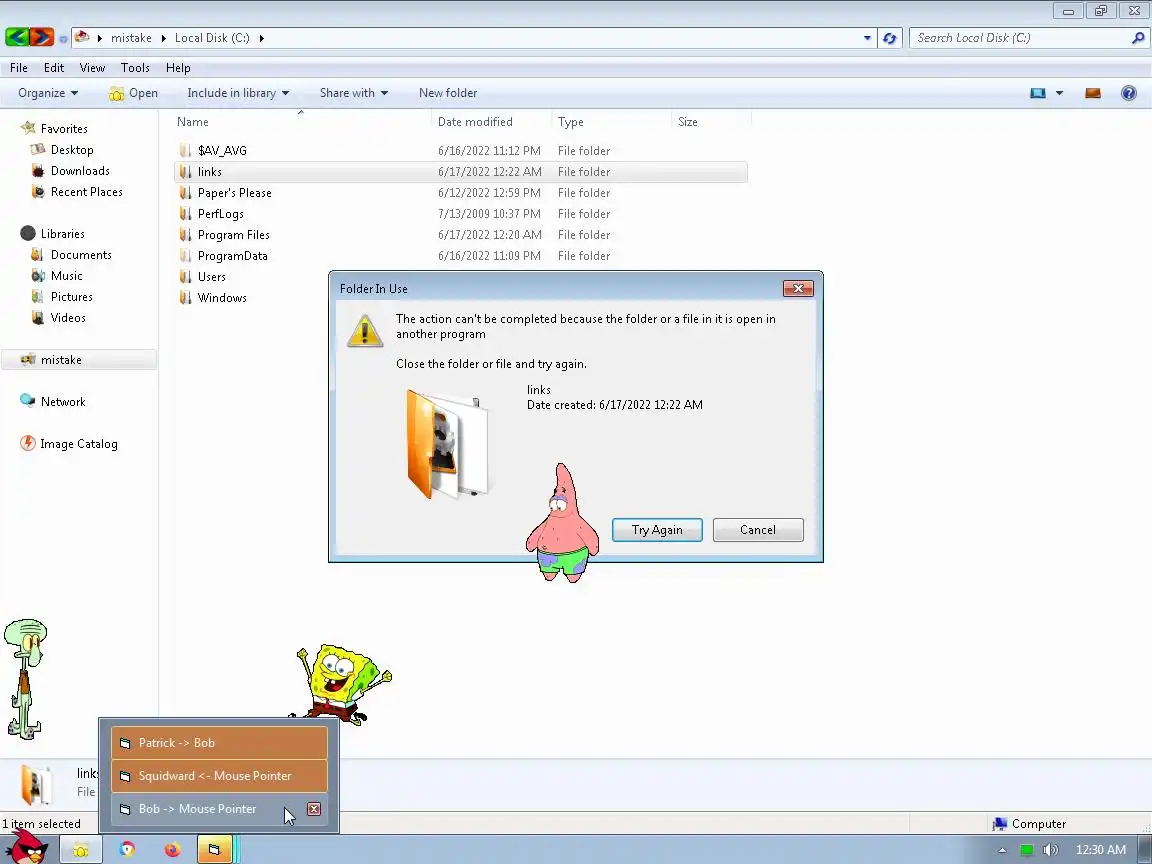
Task: Open Firefox from the taskbar
Action: (172, 849)
